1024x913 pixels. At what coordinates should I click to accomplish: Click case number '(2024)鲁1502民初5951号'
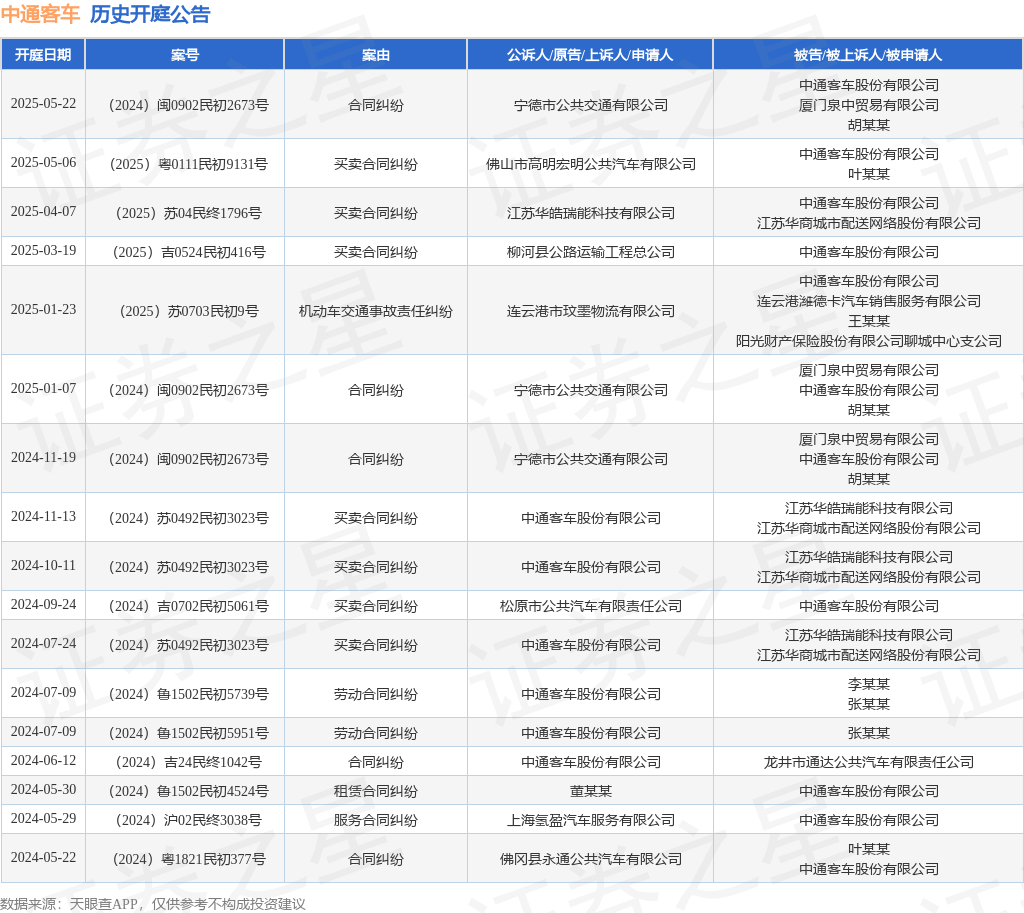pos(188,733)
